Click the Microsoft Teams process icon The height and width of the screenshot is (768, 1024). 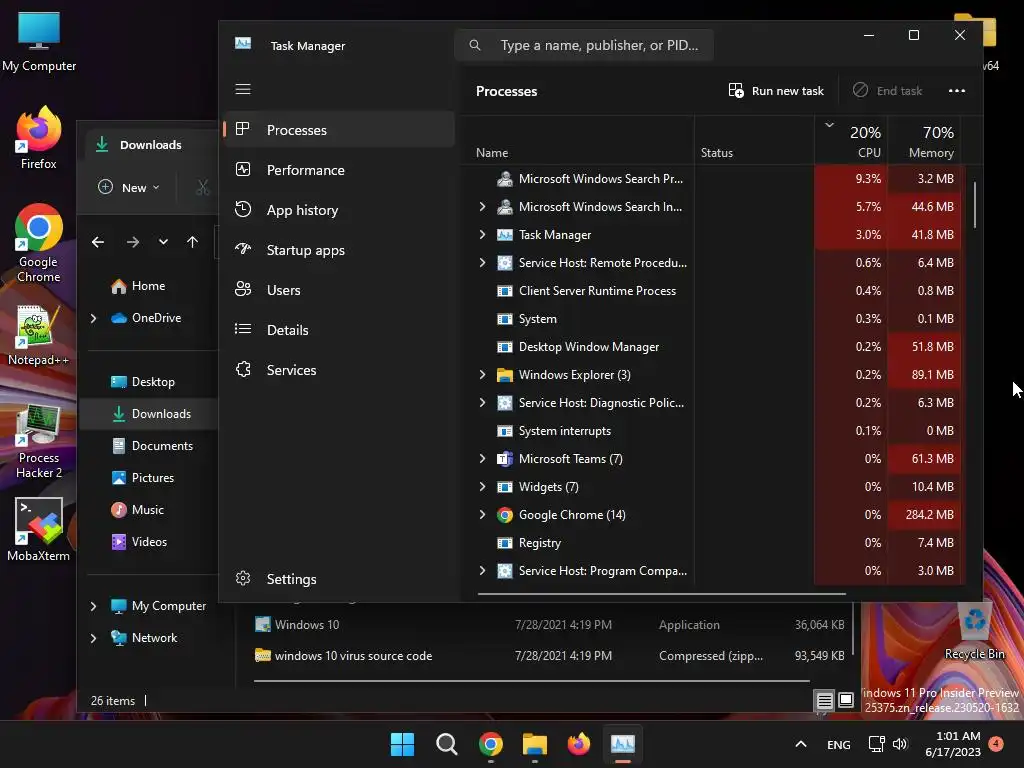504,458
